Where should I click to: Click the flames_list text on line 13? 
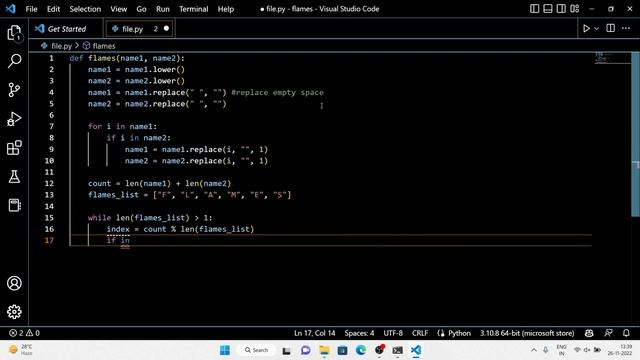pyautogui.click(x=113, y=195)
